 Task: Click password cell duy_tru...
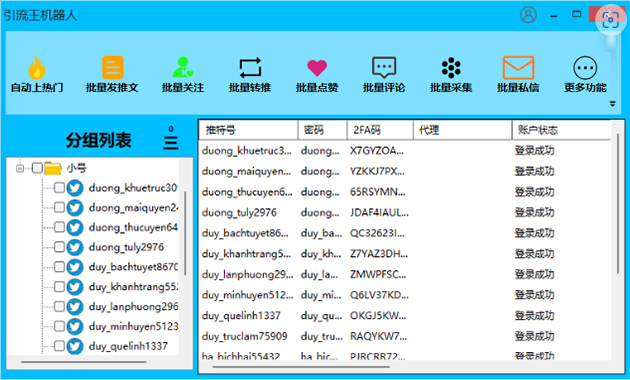[321, 336]
